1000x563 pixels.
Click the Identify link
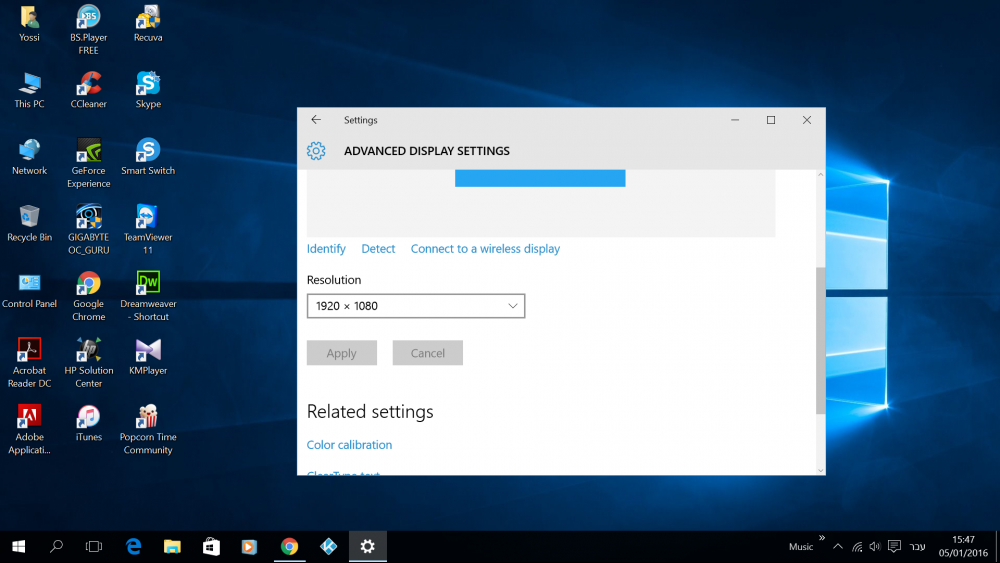[x=326, y=249]
